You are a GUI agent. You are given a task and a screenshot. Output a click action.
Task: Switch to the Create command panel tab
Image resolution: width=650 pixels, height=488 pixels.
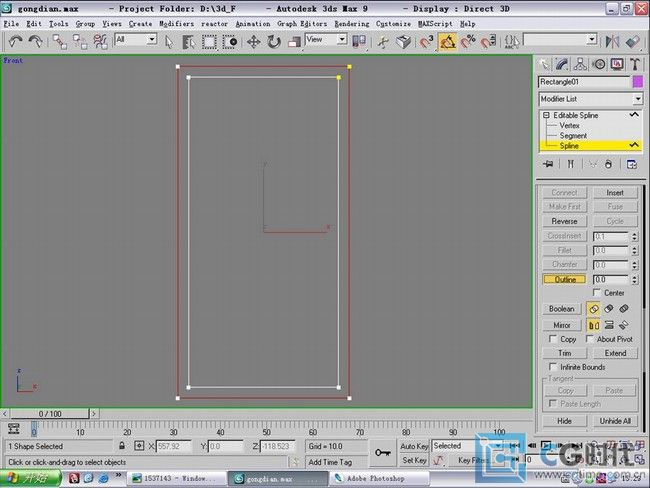point(544,64)
